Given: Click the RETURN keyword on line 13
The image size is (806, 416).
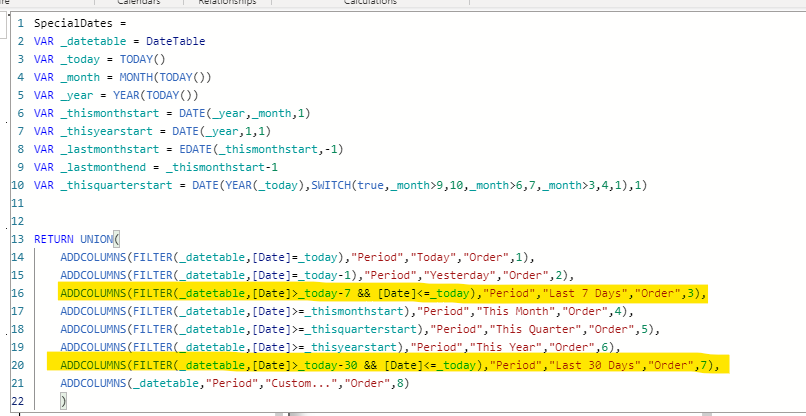Looking at the screenshot, I should (x=53, y=239).
